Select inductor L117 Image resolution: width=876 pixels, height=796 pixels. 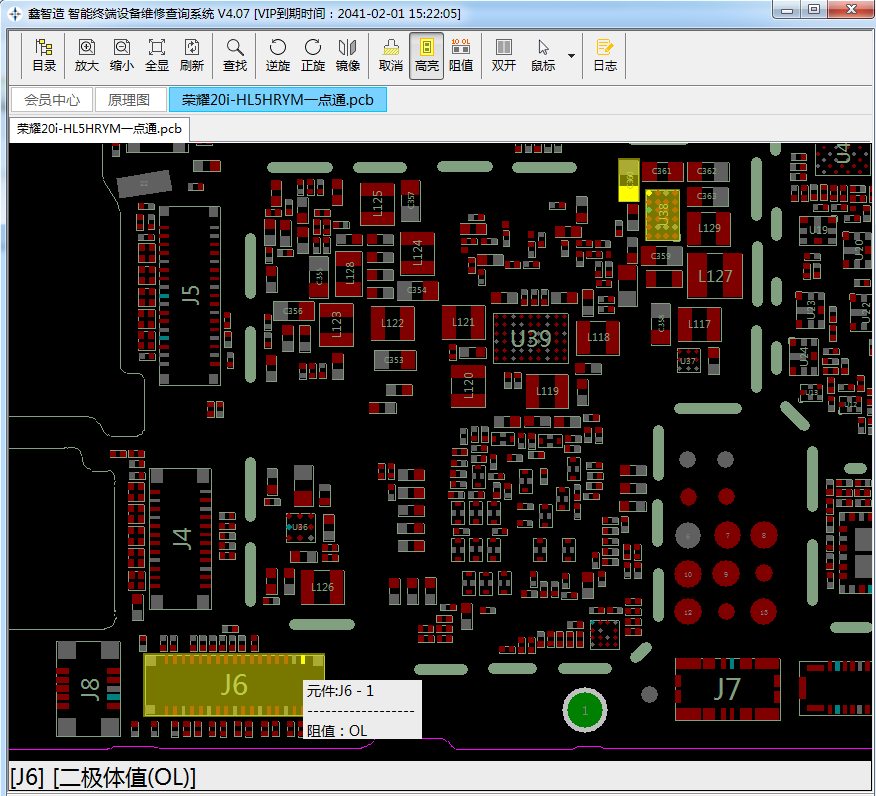tap(699, 324)
